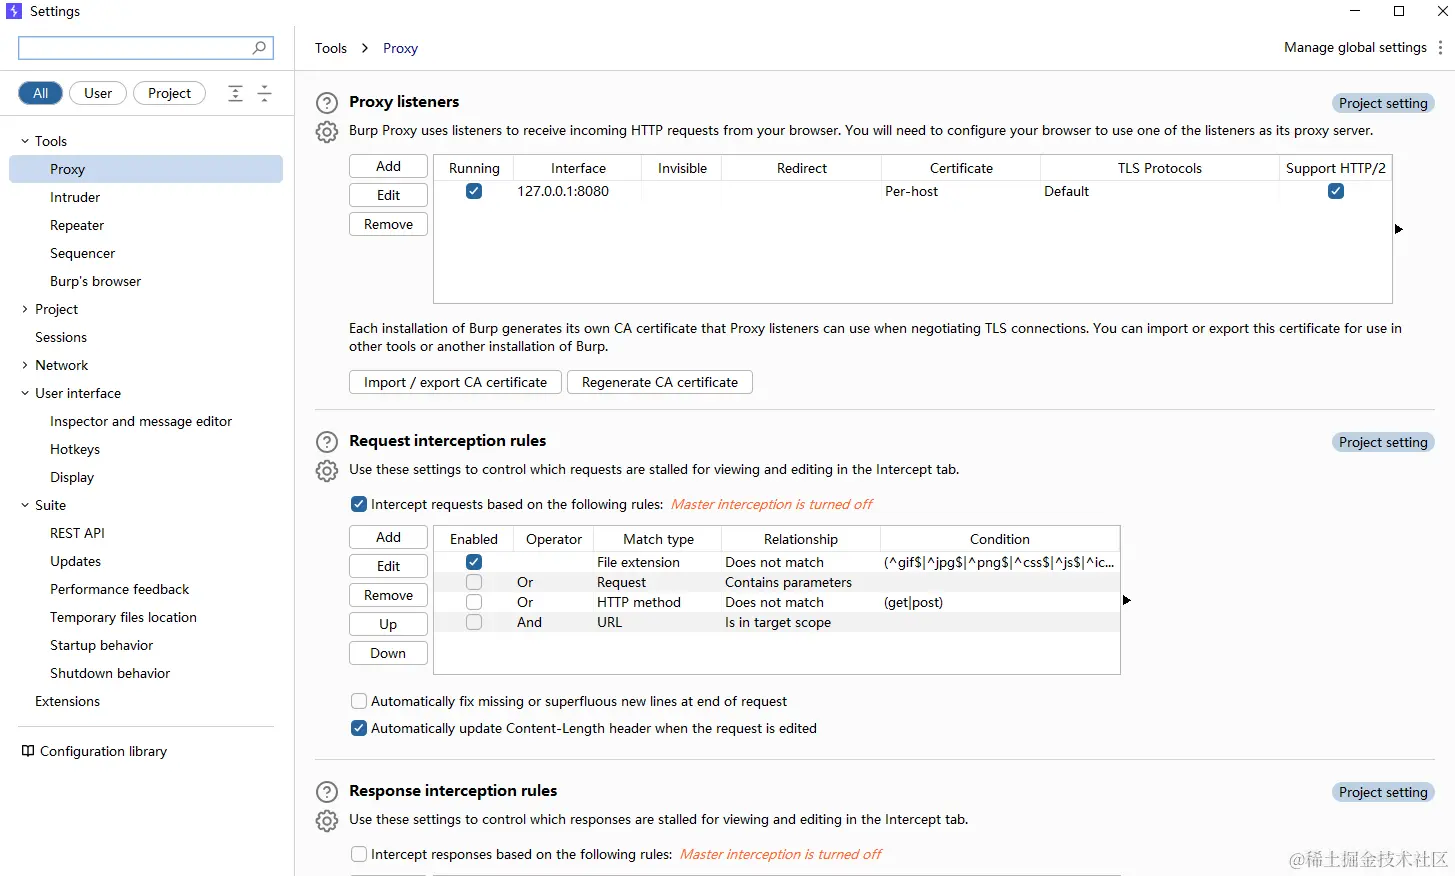Expand the Project settings section
The image size is (1455, 876).
point(24,309)
